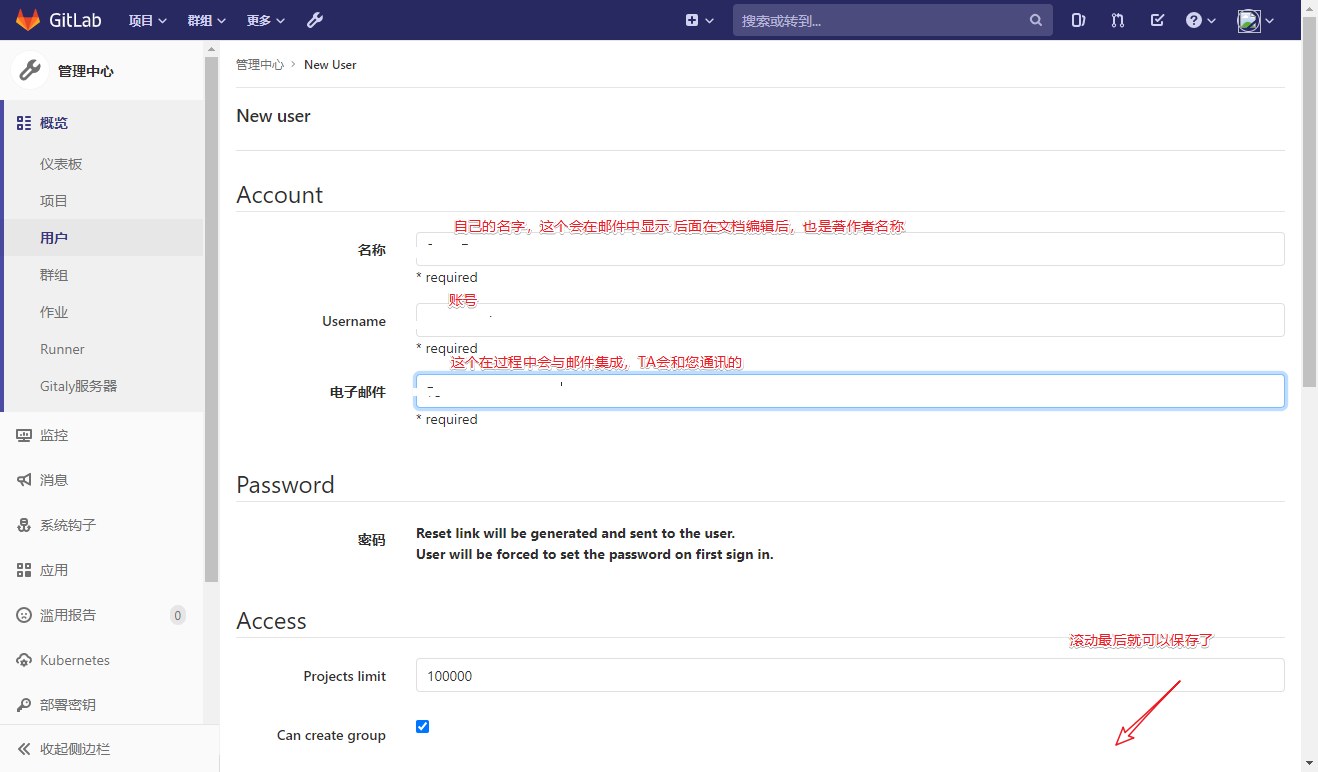Viewport: 1318px width, 772px height.
Task: Open 项目 in the sidebar
Action: [54, 201]
